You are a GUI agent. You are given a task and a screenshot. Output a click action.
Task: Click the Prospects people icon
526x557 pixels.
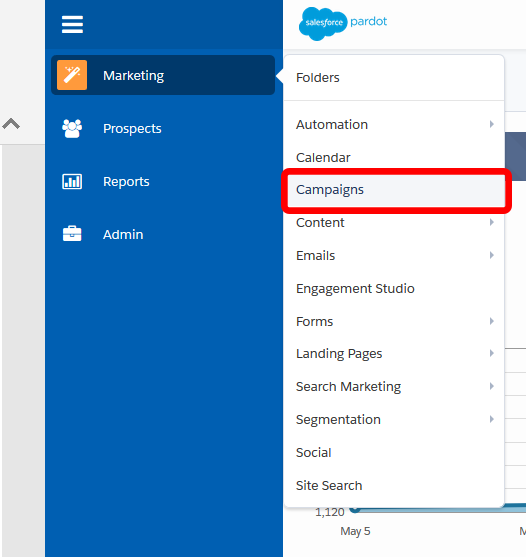(72, 128)
